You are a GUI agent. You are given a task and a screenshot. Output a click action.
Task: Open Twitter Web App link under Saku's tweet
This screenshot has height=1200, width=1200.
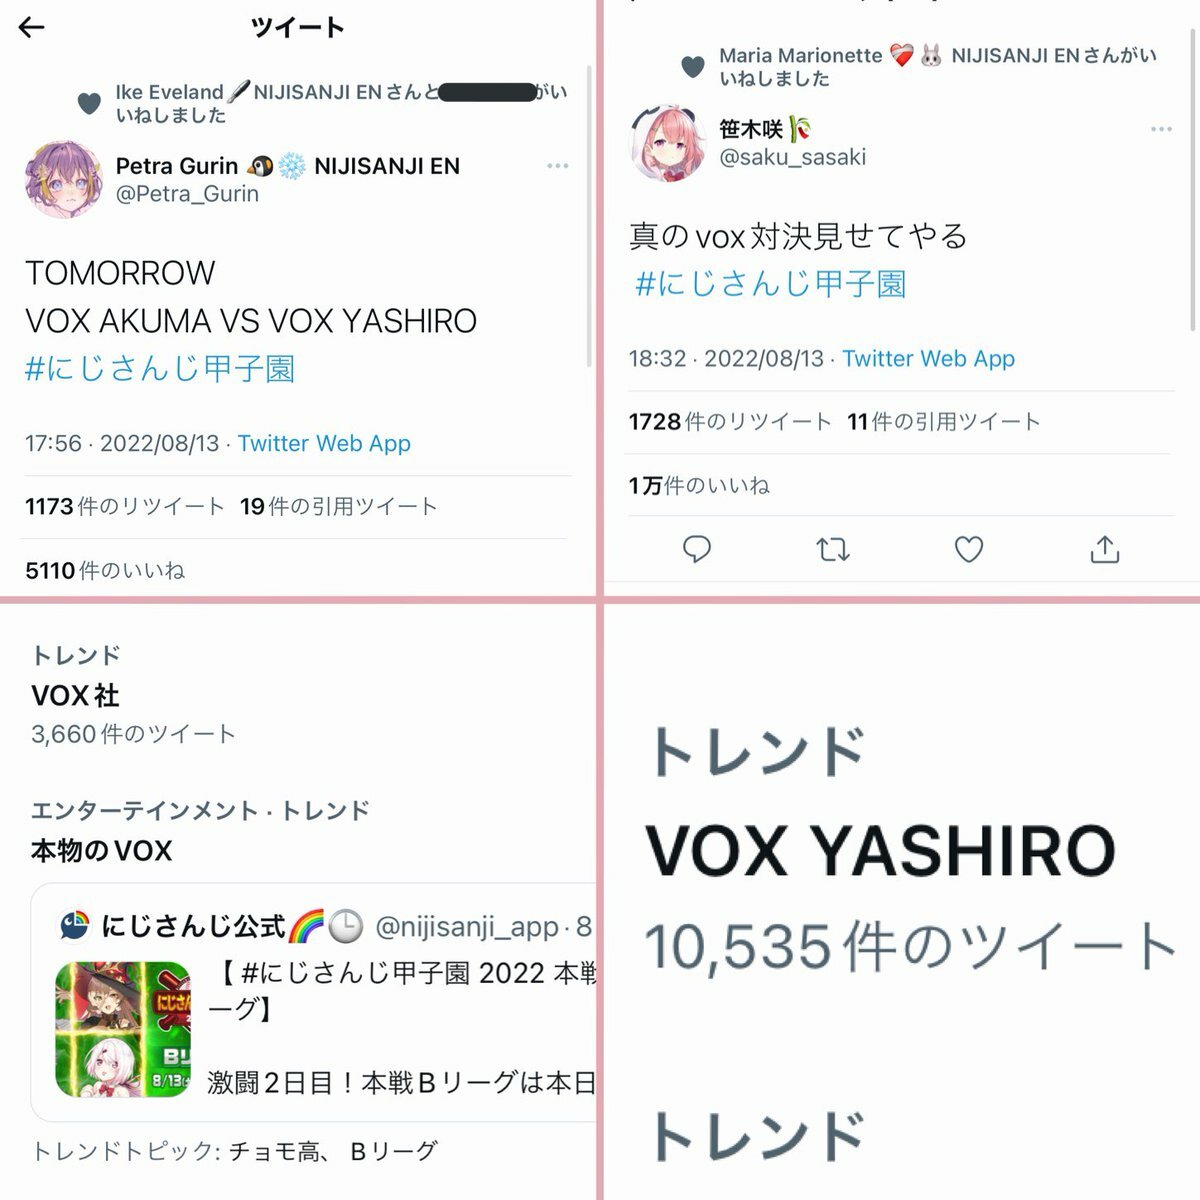928,358
